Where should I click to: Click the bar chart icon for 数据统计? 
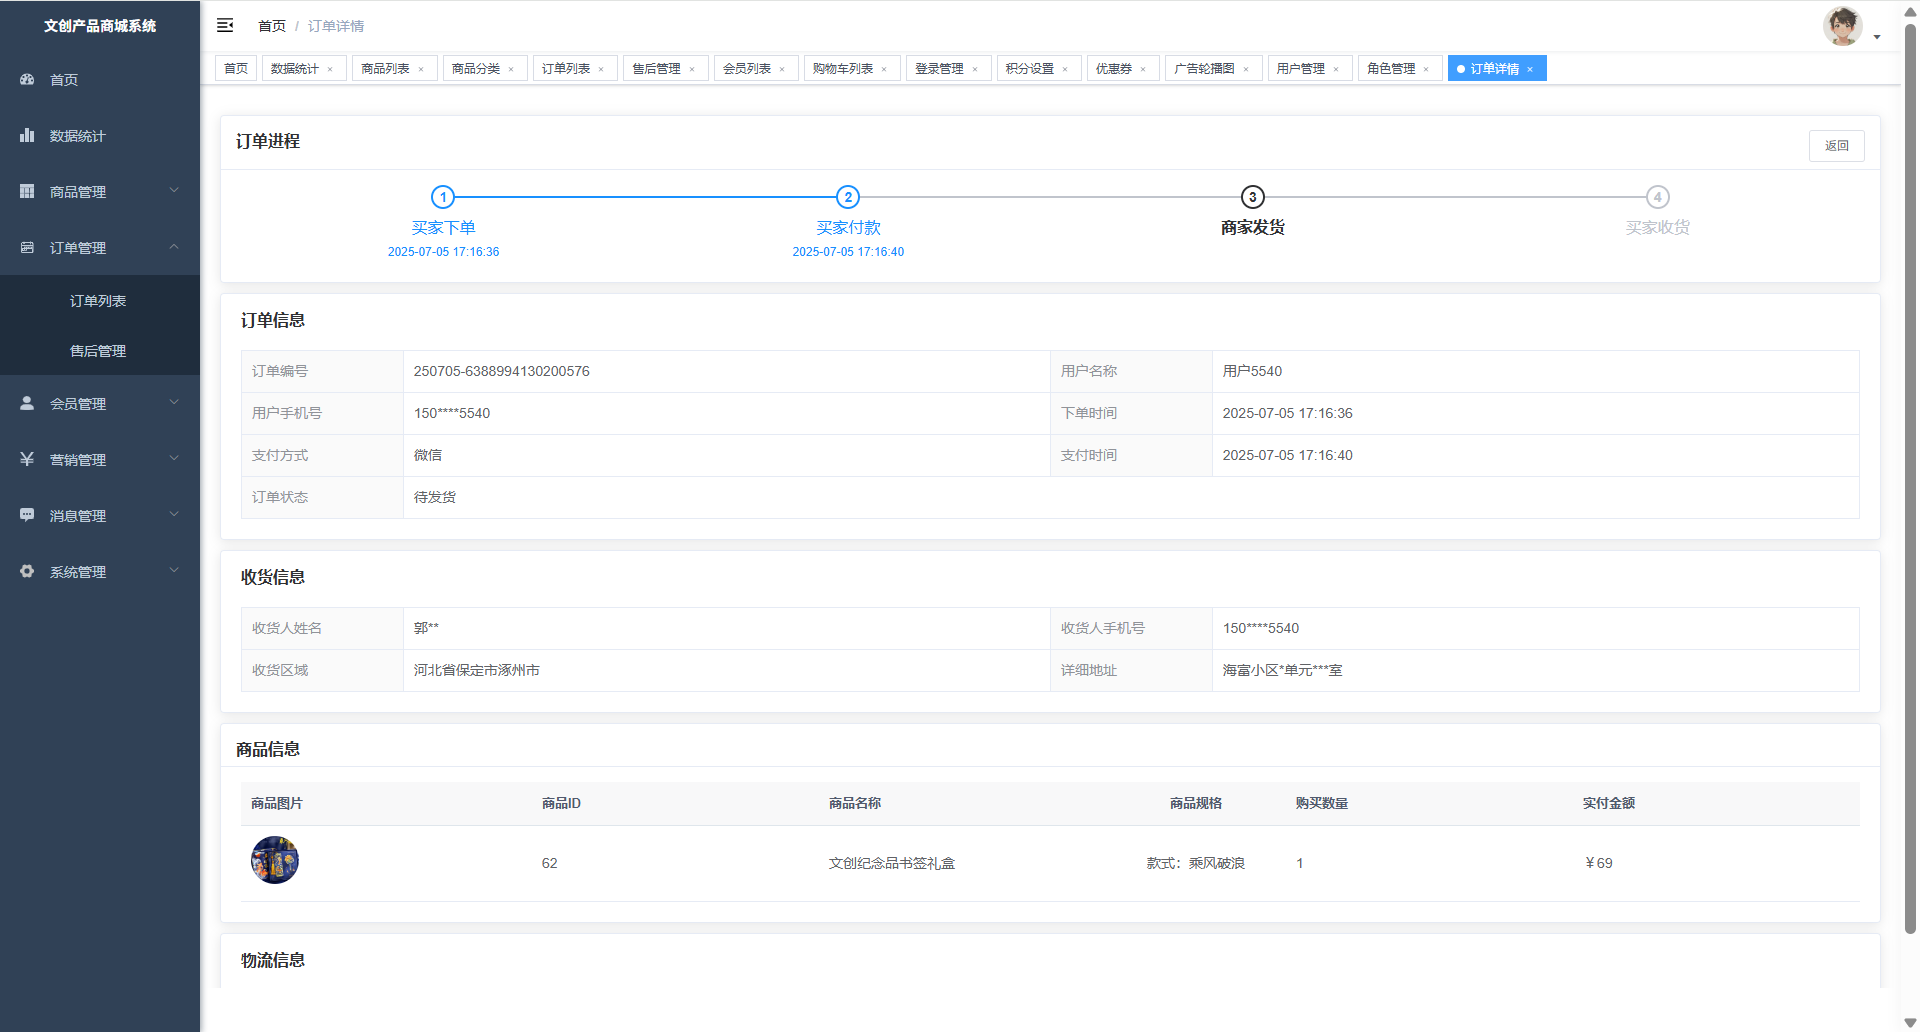27,135
